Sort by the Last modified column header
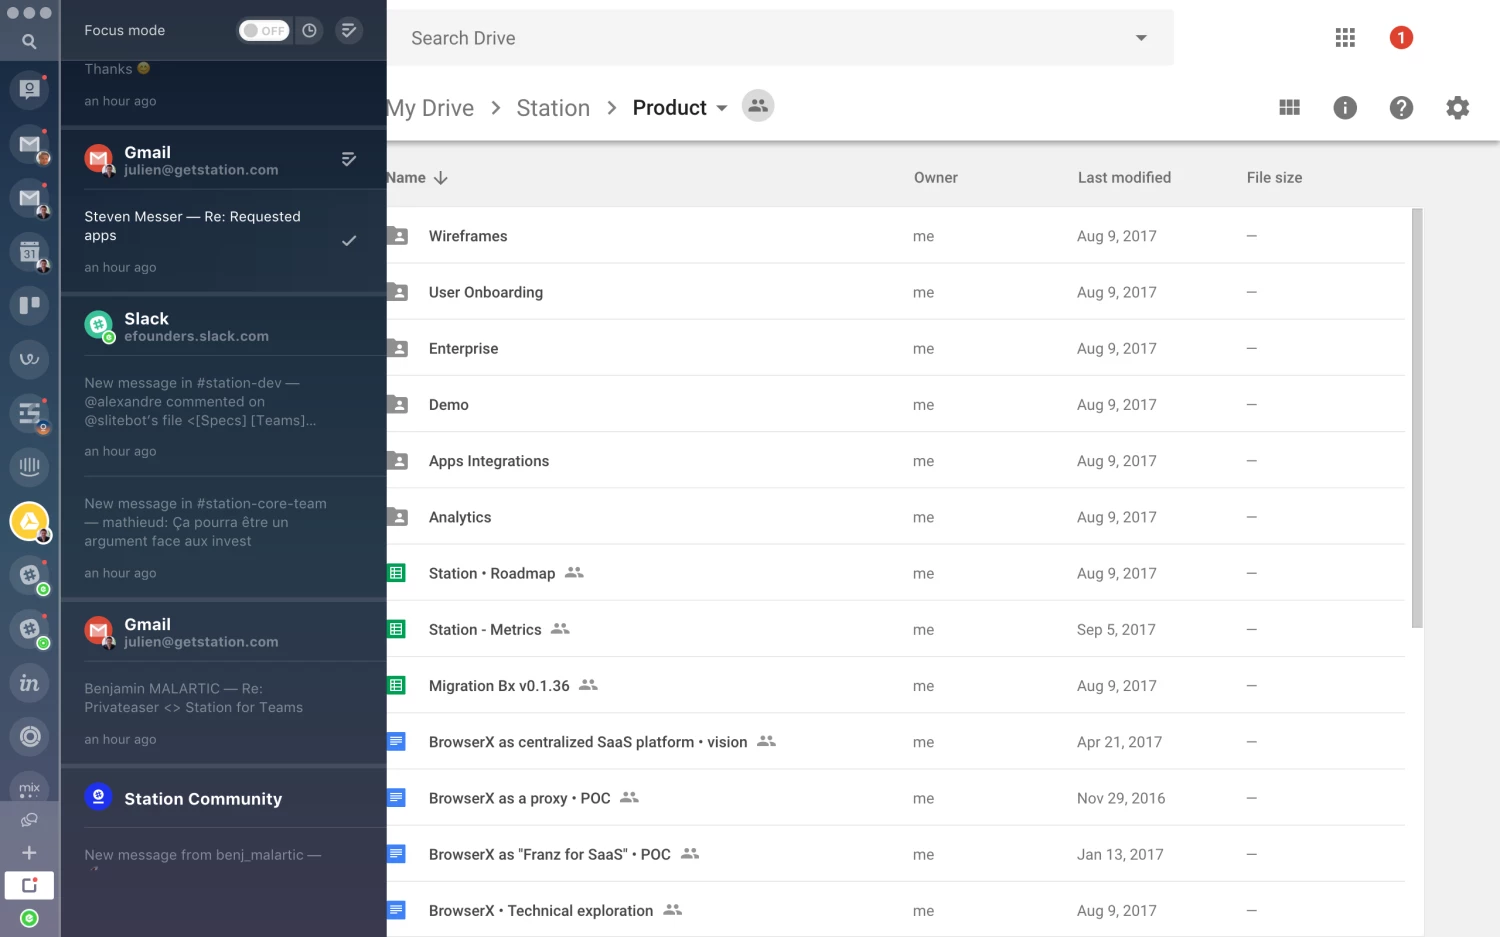This screenshot has width=1500, height=937. [x=1124, y=178]
